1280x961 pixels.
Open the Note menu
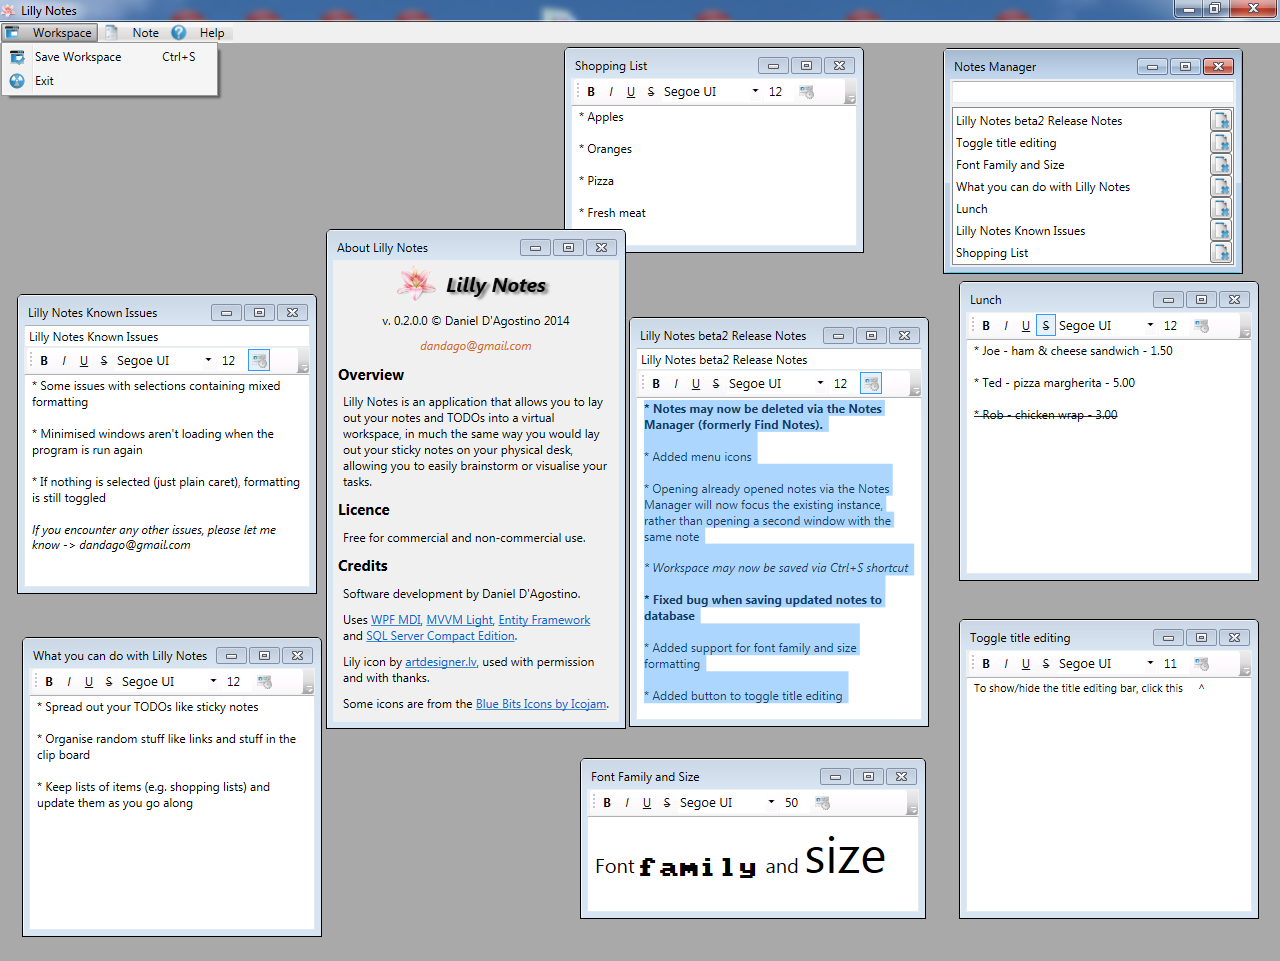[145, 33]
